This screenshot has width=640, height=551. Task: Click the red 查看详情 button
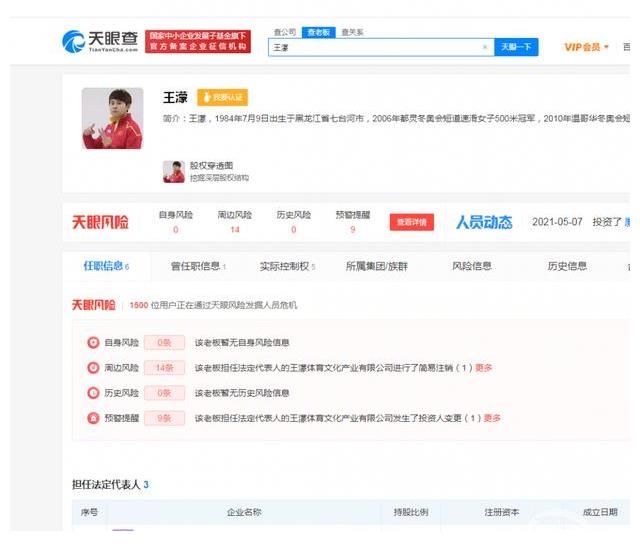coord(412,222)
